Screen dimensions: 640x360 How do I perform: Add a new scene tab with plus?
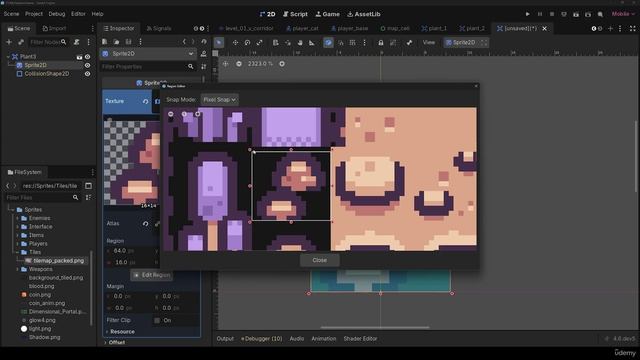610,28
